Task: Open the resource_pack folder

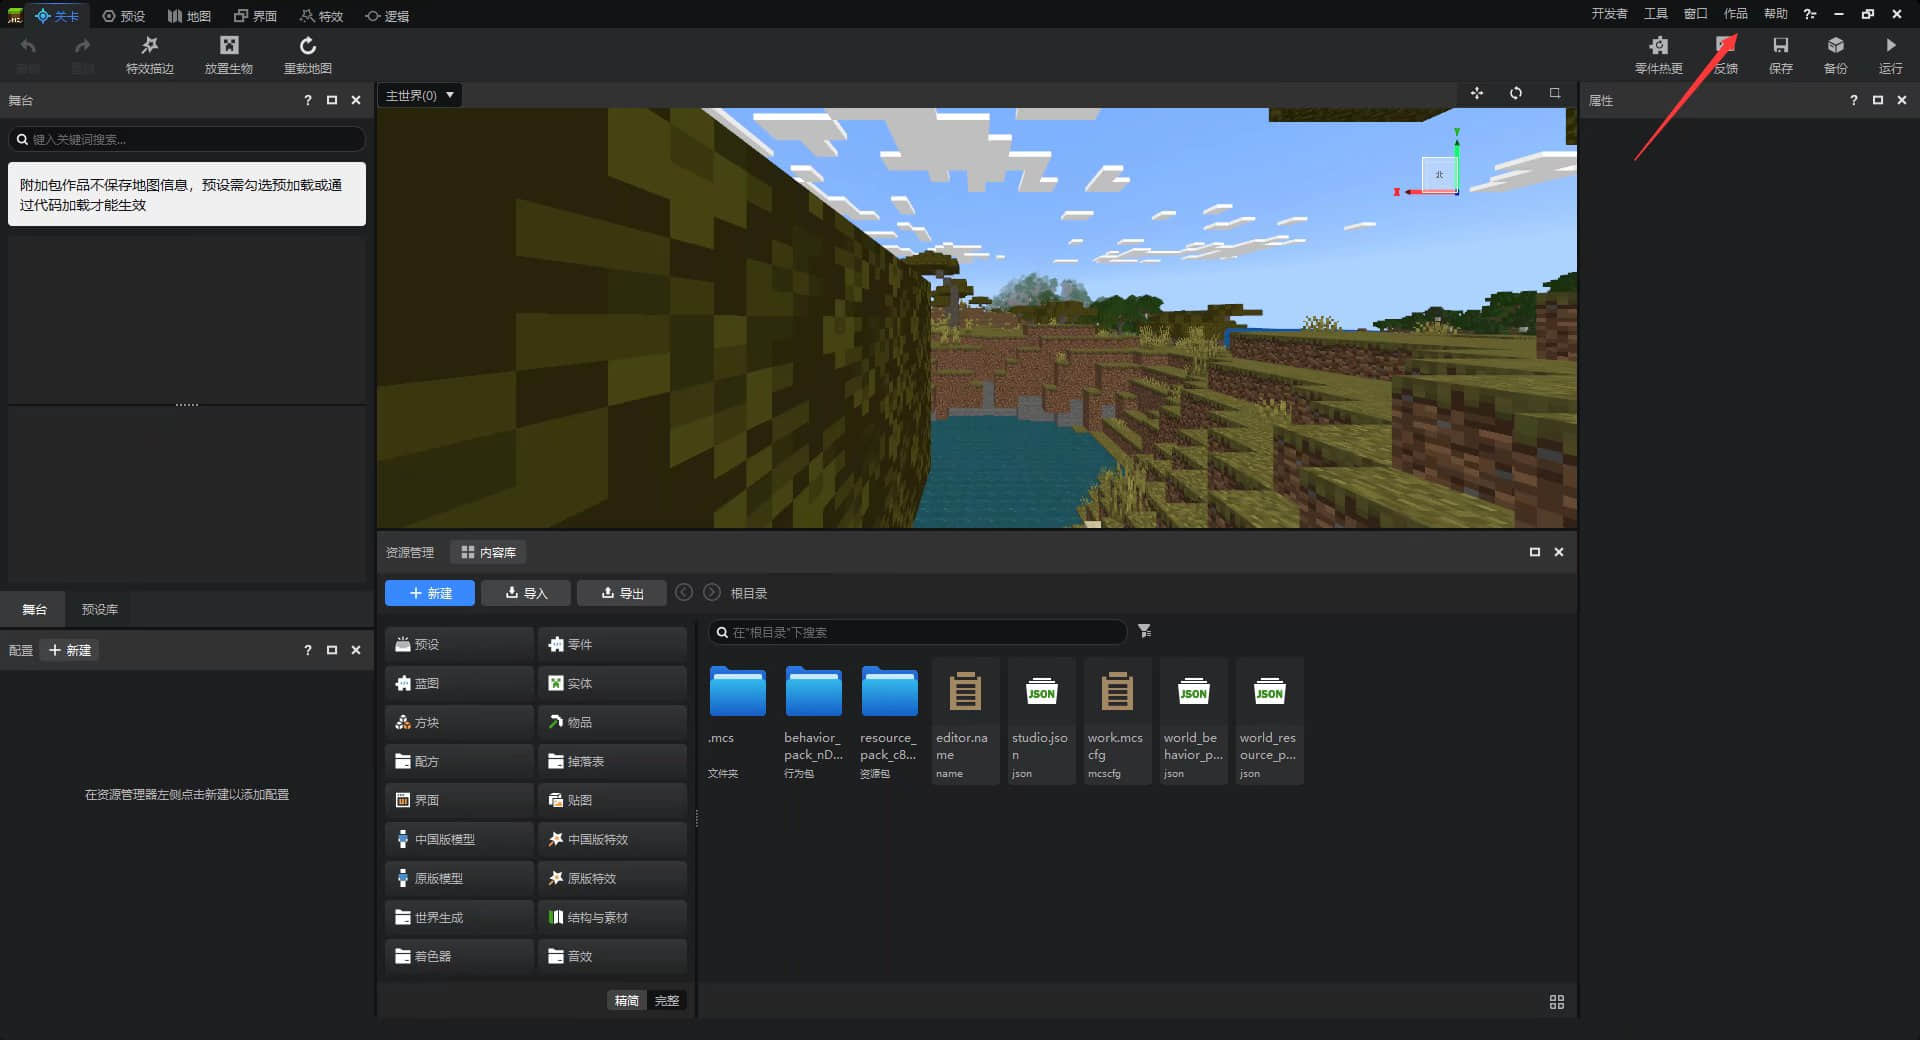Action: tap(890, 721)
